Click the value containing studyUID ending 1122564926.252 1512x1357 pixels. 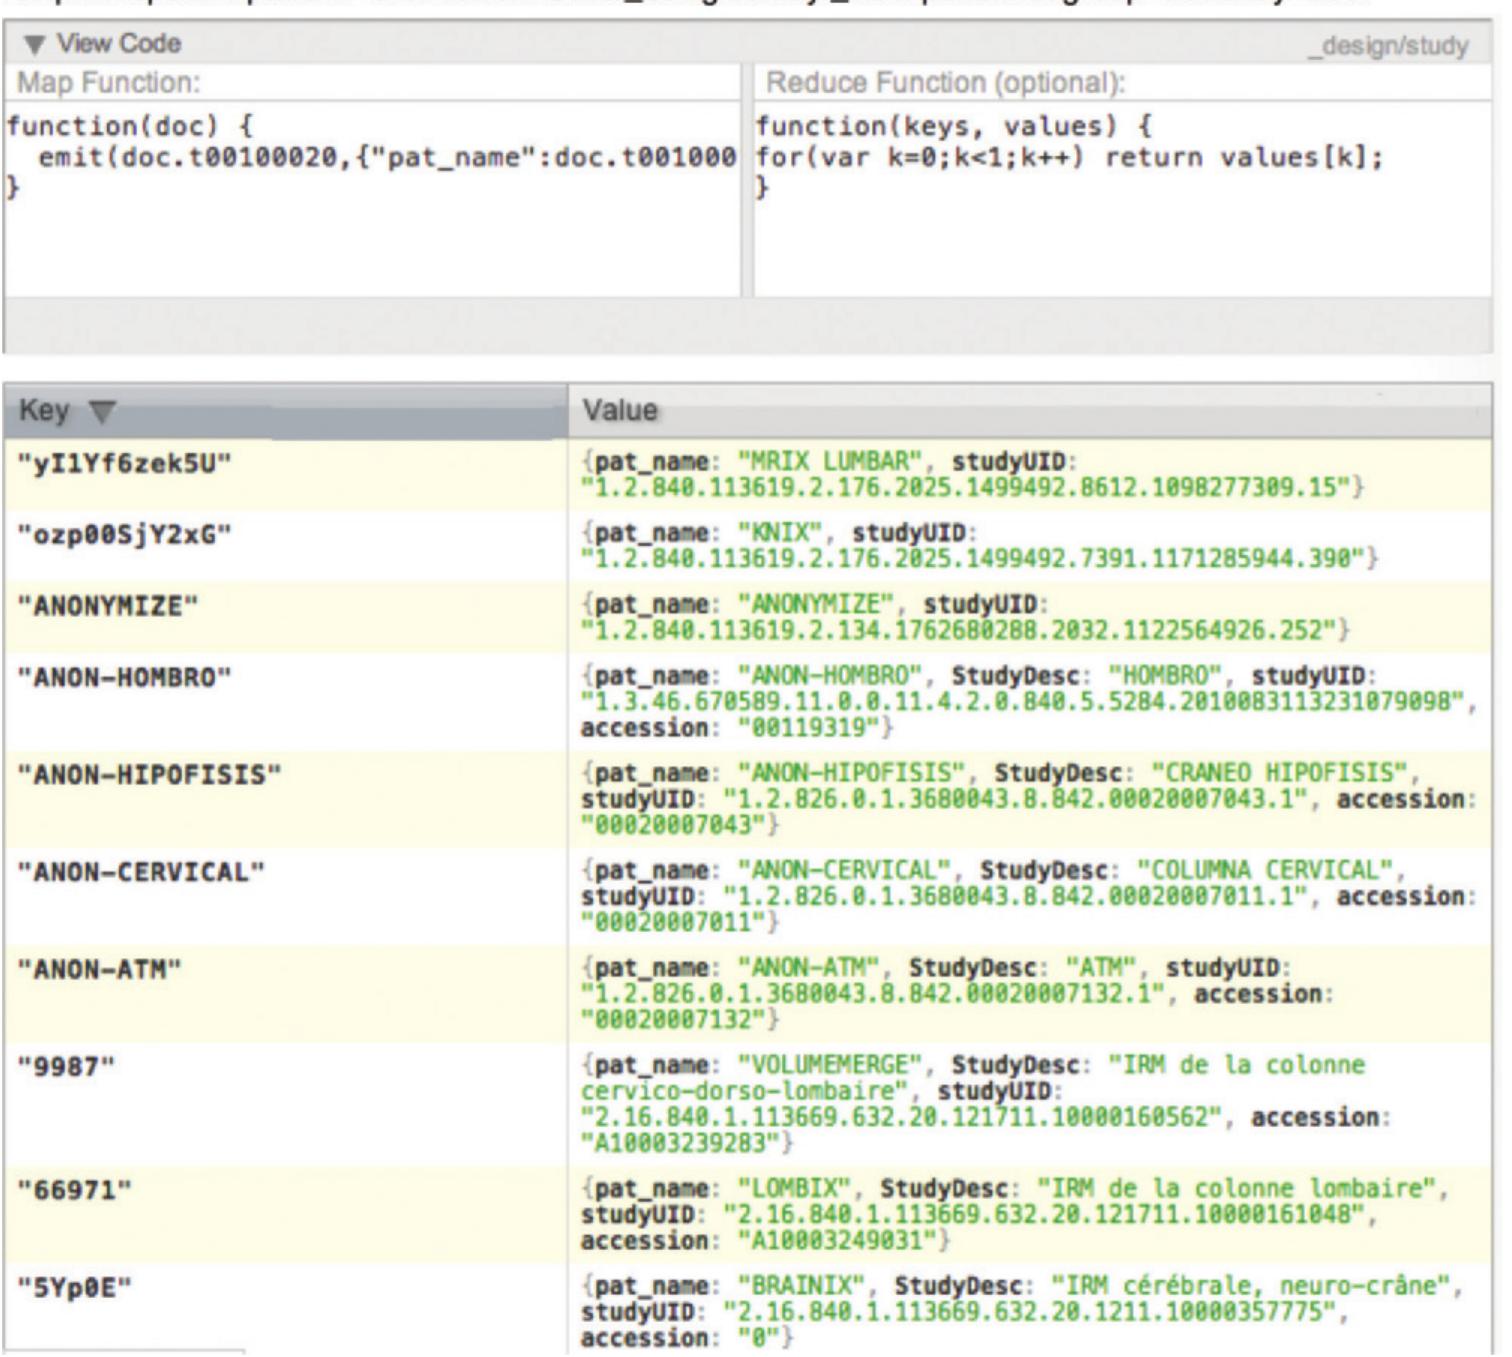(966, 617)
